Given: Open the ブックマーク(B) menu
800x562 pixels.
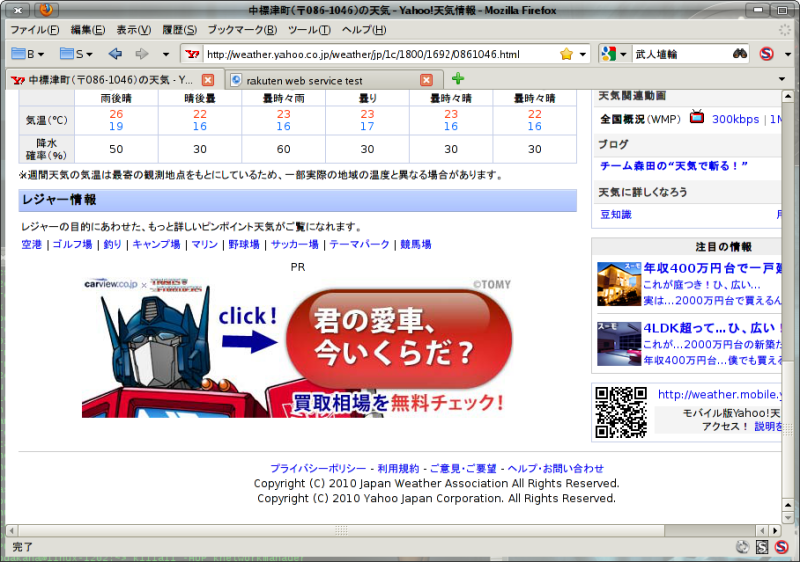Looking at the screenshot, I should tap(242, 30).
